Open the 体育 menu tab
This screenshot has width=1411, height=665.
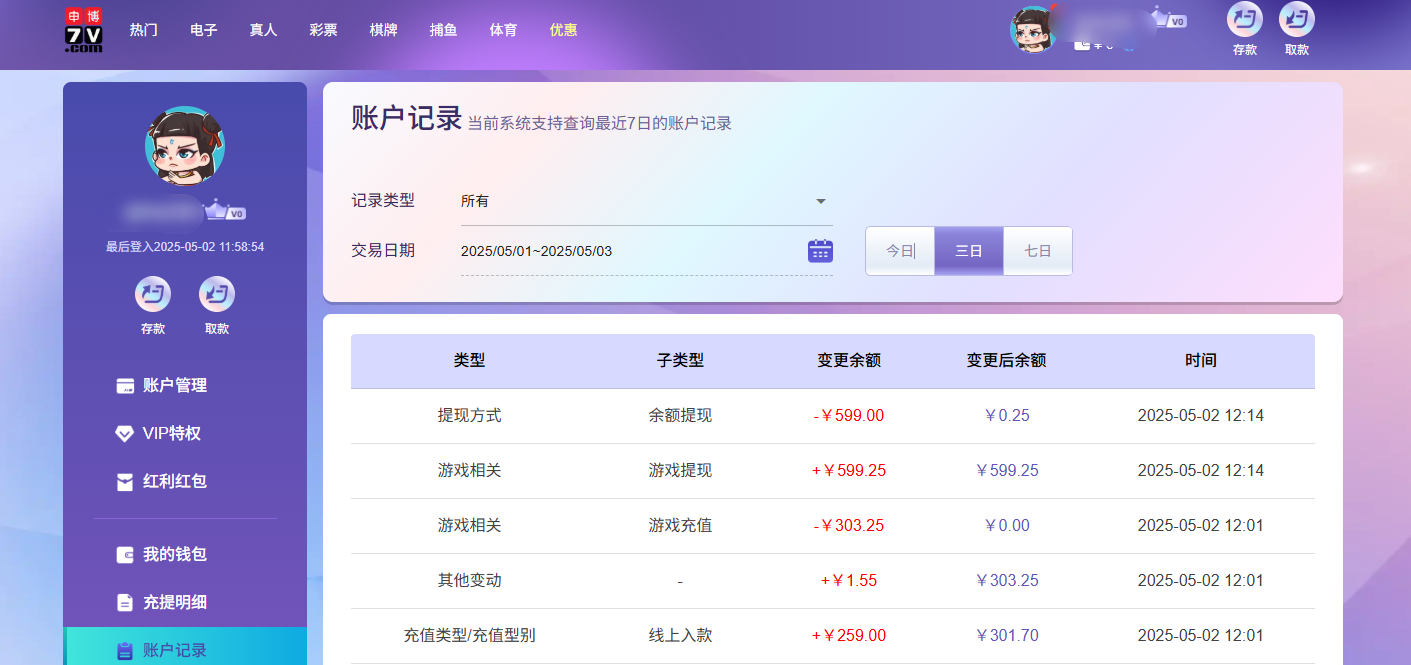coord(503,29)
